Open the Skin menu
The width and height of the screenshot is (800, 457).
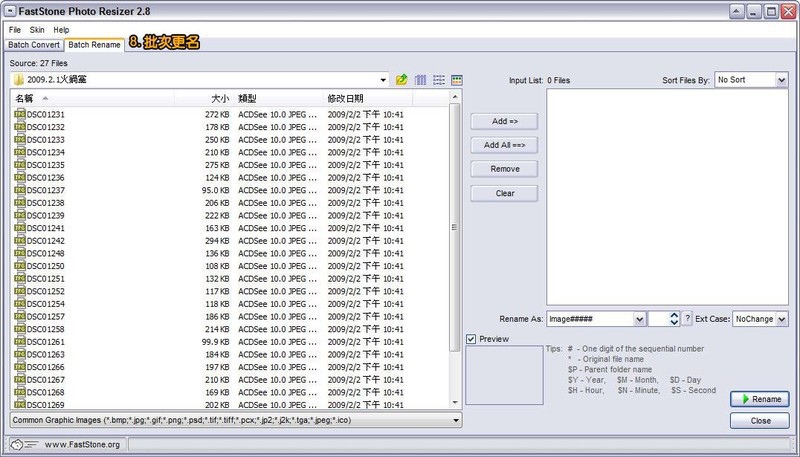[37, 30]
